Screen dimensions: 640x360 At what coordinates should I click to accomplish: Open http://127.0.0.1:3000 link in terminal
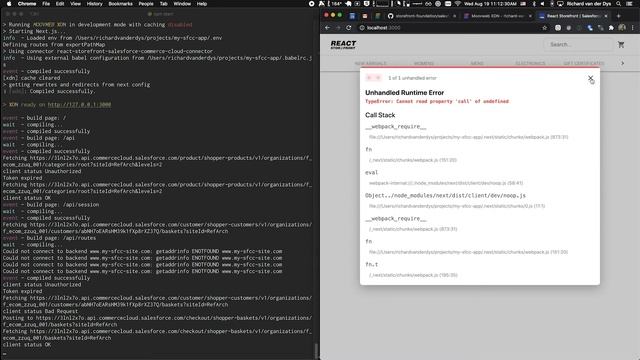(x=79, y=104)
